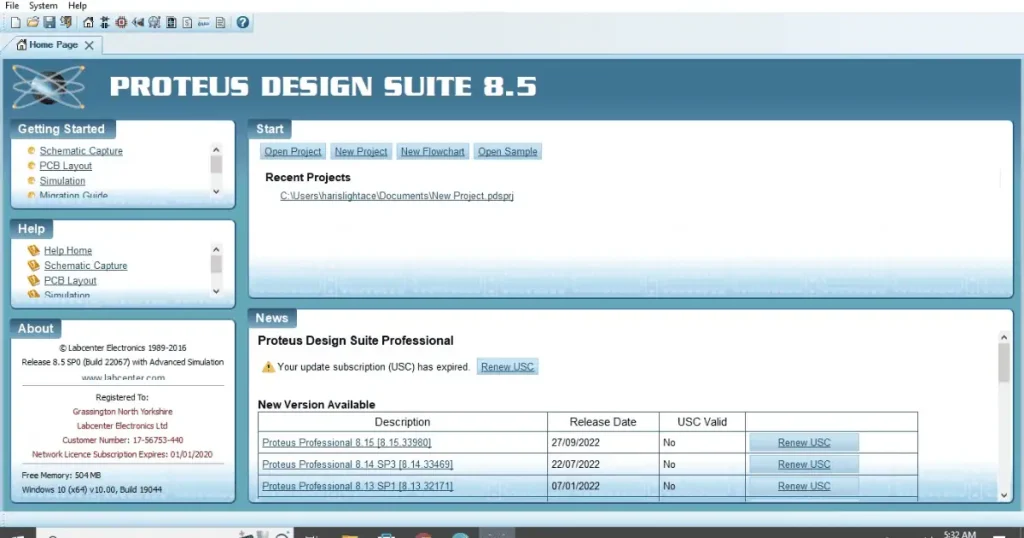Open the Help menu

(x=77, y=5)
